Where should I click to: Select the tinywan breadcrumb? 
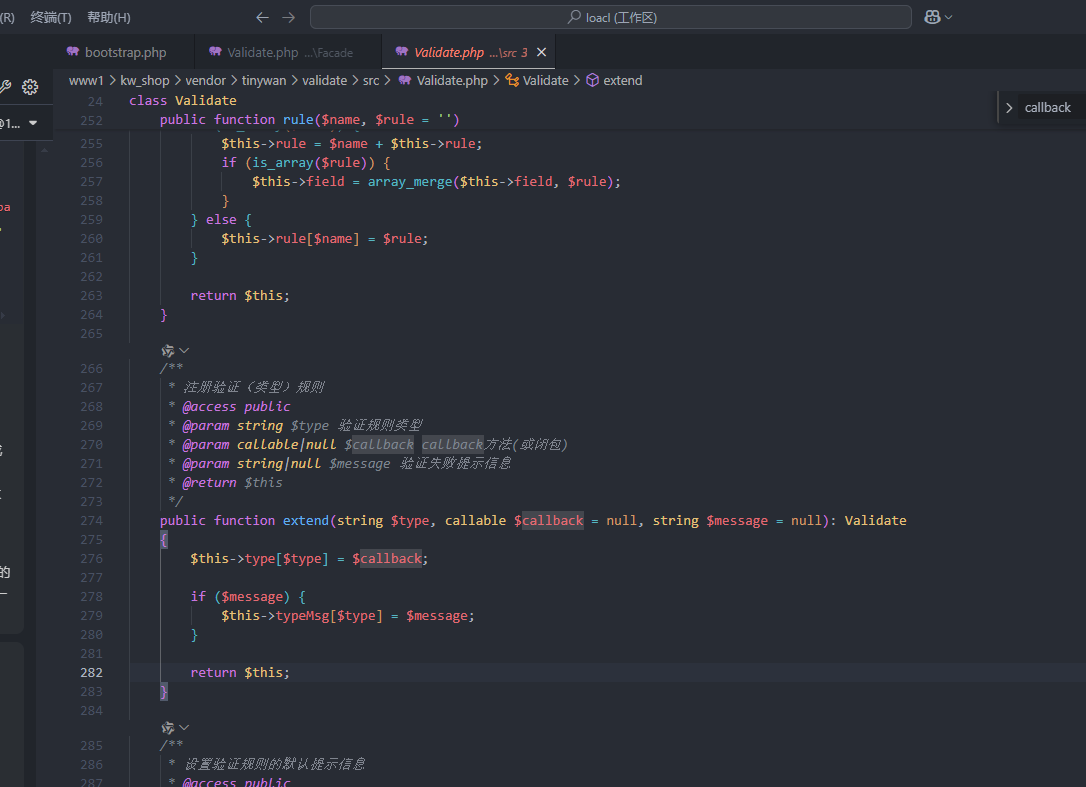(x=264, y=80)
